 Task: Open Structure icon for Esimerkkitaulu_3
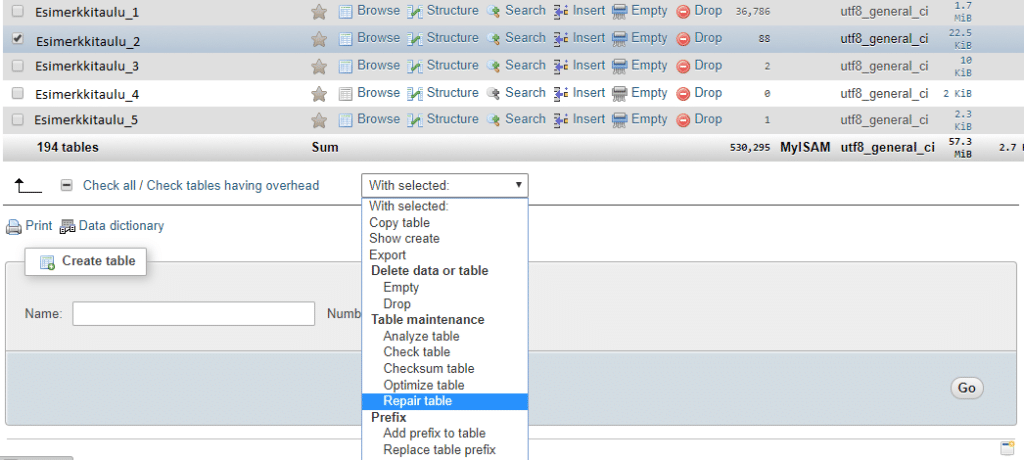(416, 66)
